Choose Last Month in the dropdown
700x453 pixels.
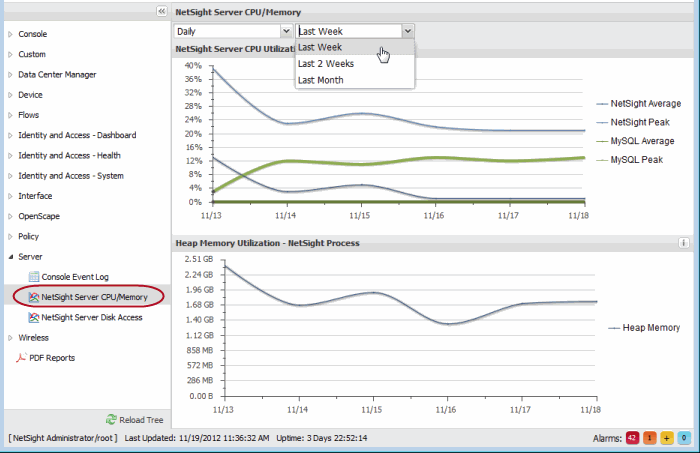coord(320,80)
